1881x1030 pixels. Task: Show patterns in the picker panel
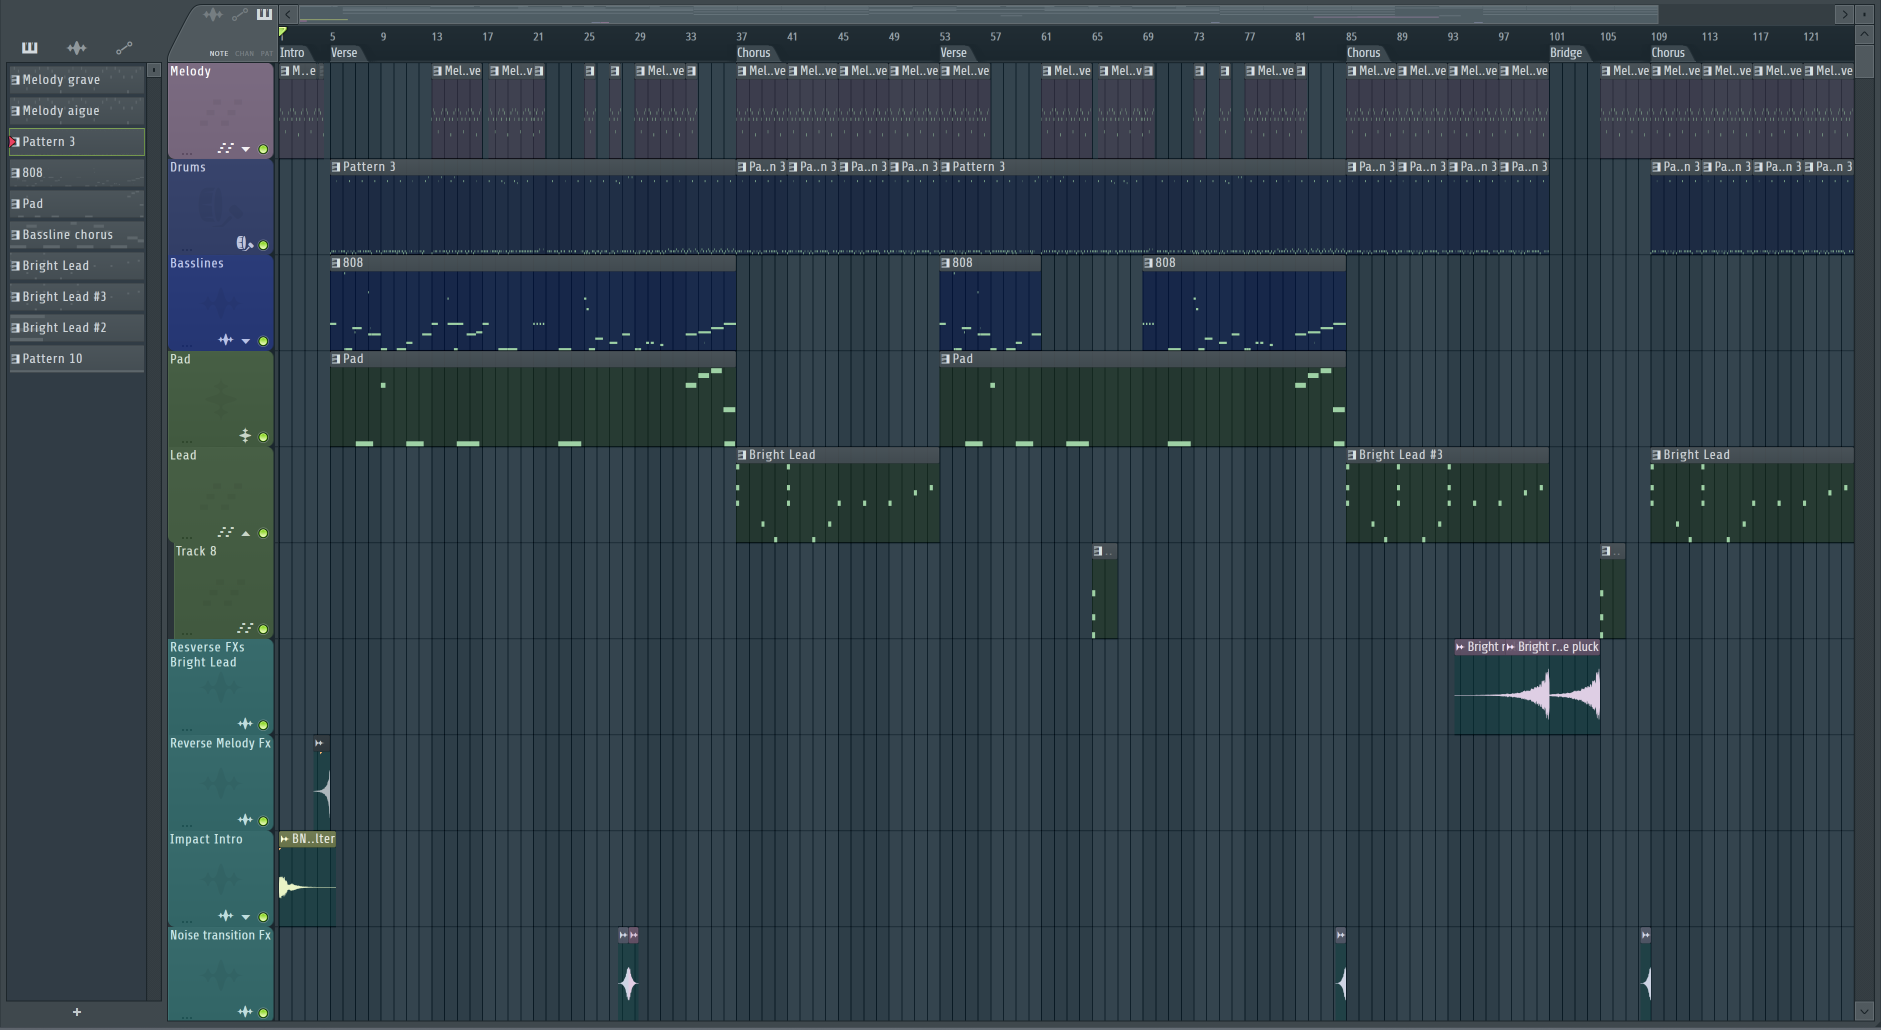click(x=29, y=47)
